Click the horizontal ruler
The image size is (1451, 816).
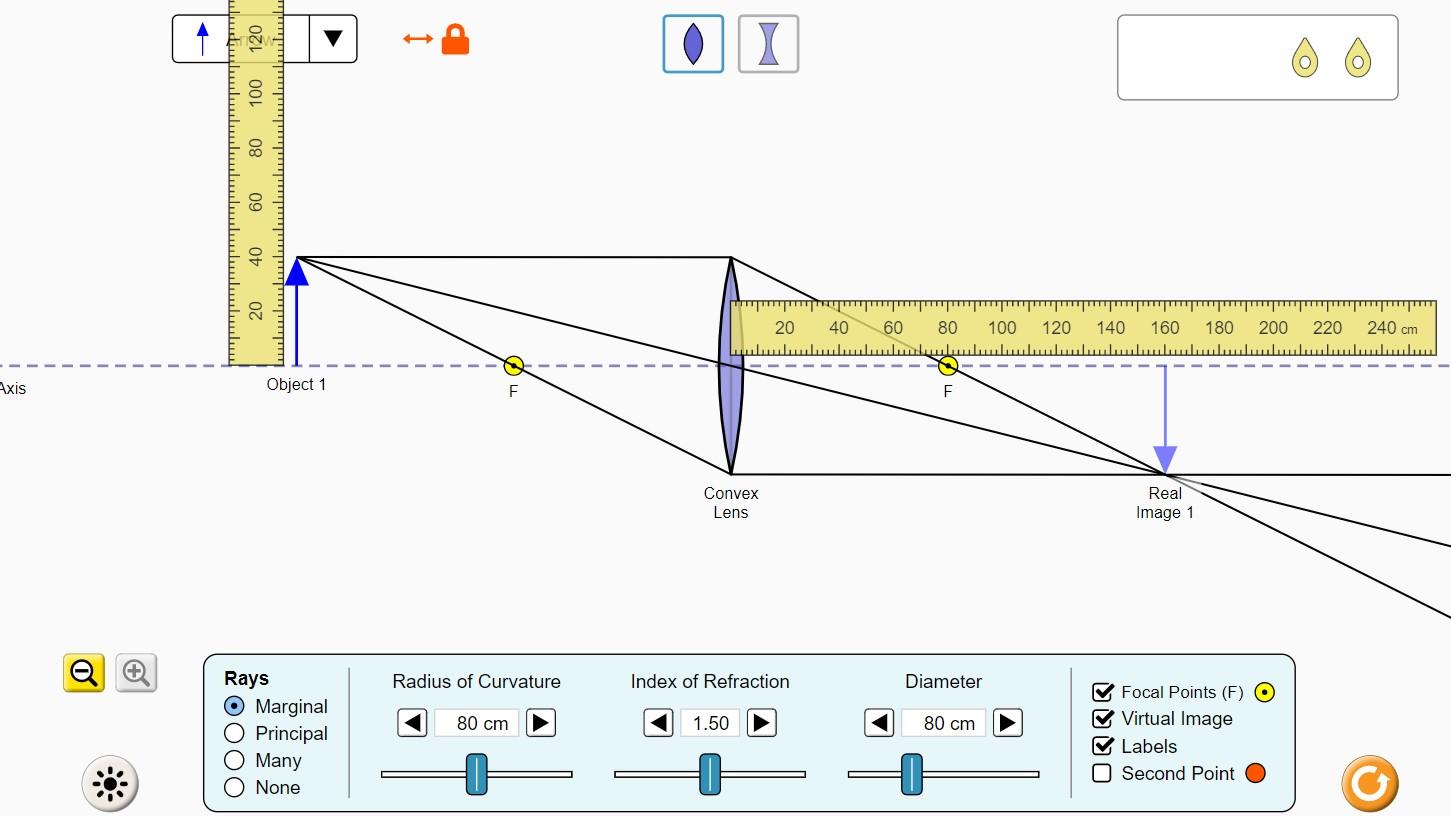(1084, 327)
